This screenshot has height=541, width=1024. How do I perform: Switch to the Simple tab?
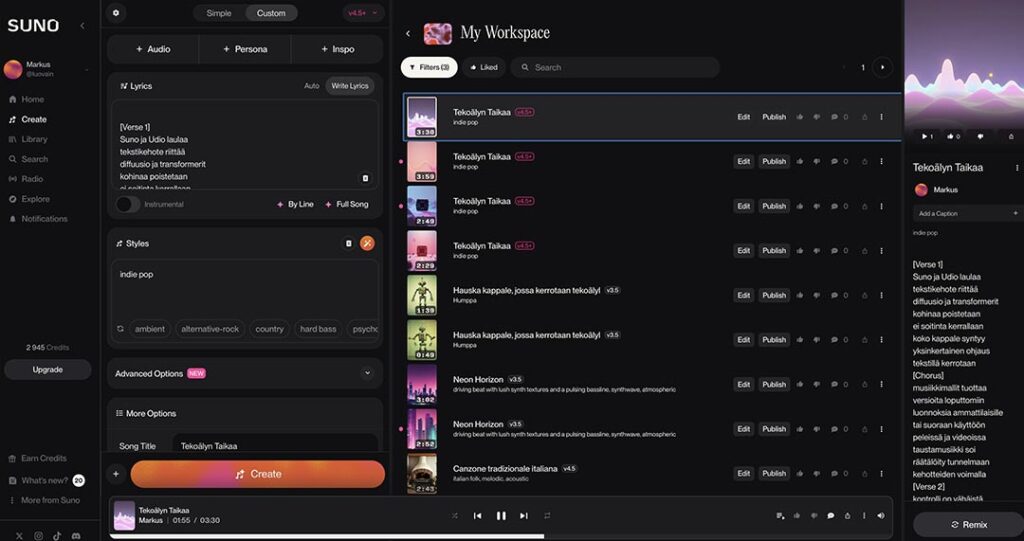[x=219, y=13]
